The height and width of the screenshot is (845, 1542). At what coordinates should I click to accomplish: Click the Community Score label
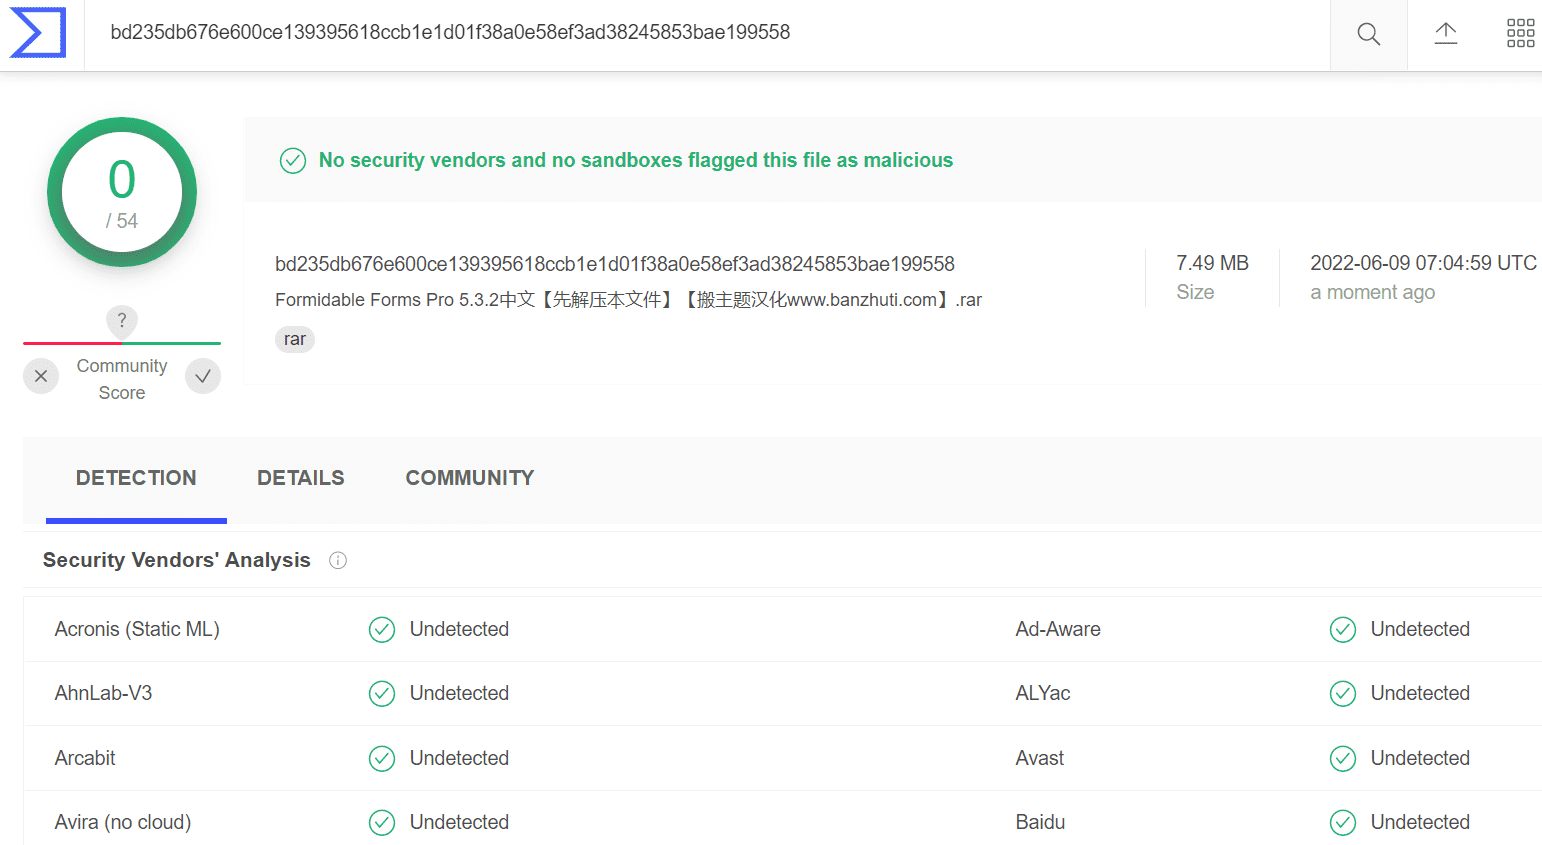click(x=122, y=379)
